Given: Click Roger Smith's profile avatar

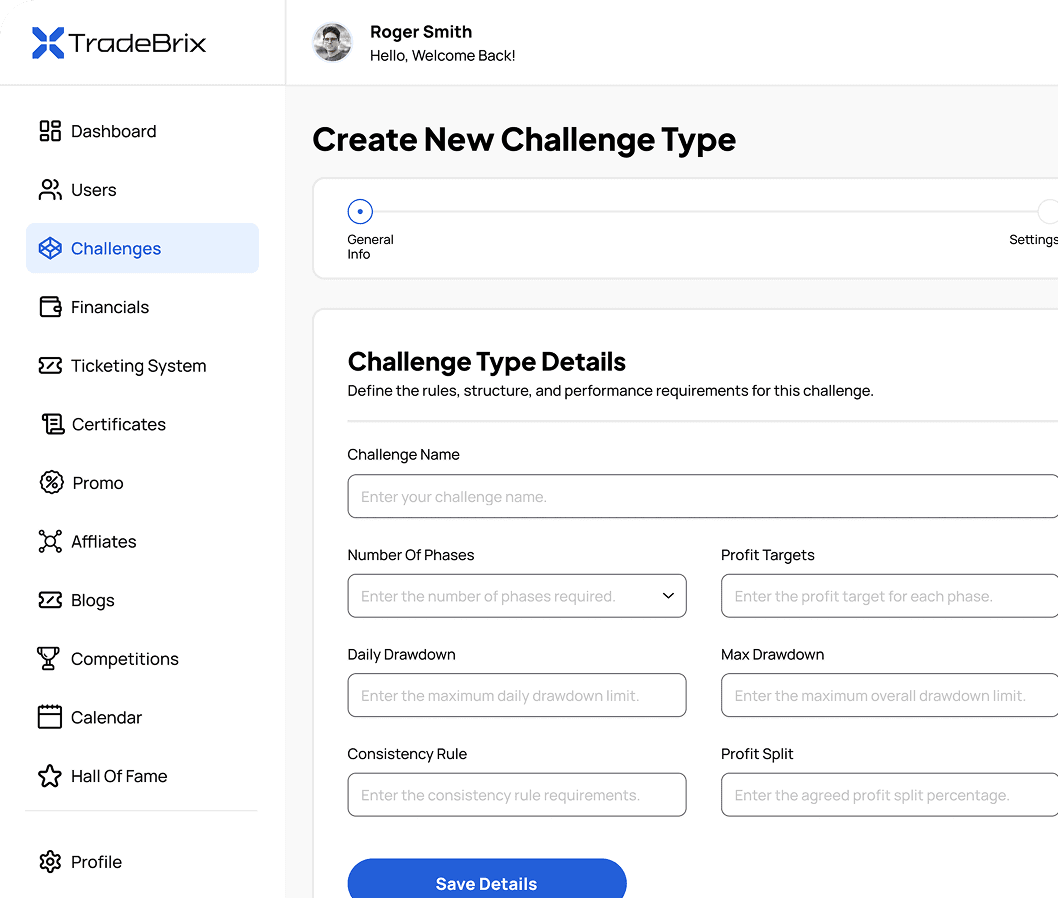Looking at the screenshot, I should point(332,43).
